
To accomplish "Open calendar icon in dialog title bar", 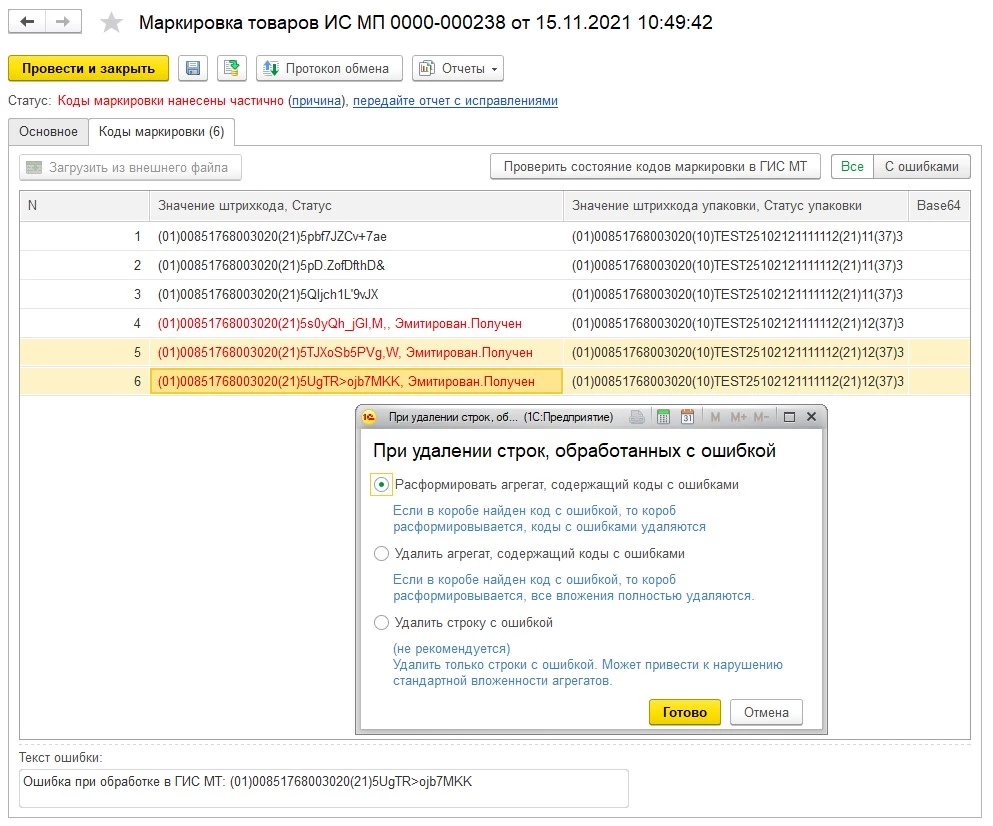I will point(687,417).
